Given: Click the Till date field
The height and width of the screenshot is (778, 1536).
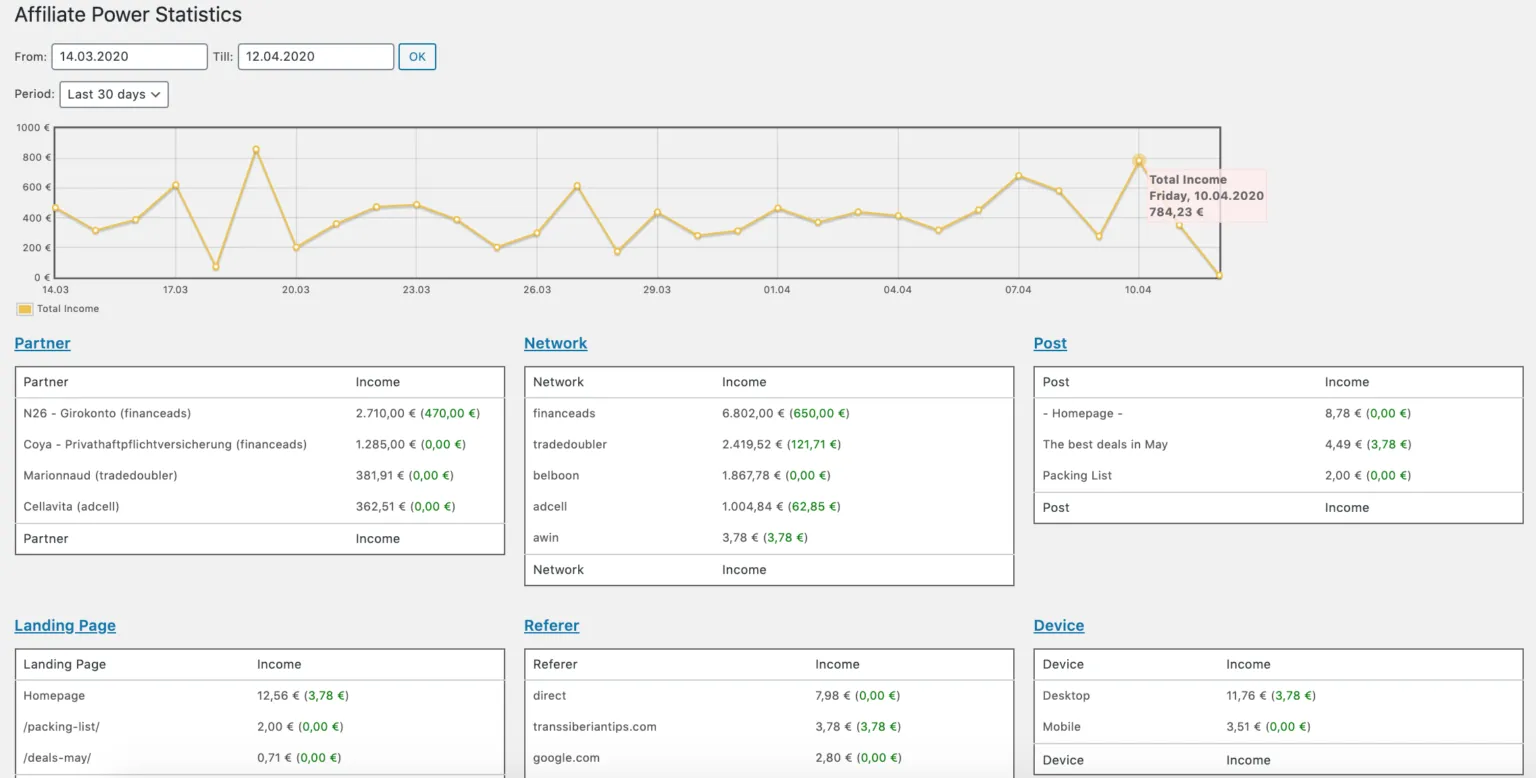Looking at the screenshot, I should point(315,57).
